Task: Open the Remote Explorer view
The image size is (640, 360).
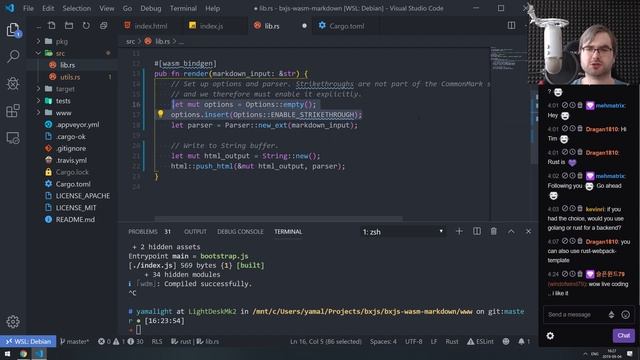Action: coord(13,138)
